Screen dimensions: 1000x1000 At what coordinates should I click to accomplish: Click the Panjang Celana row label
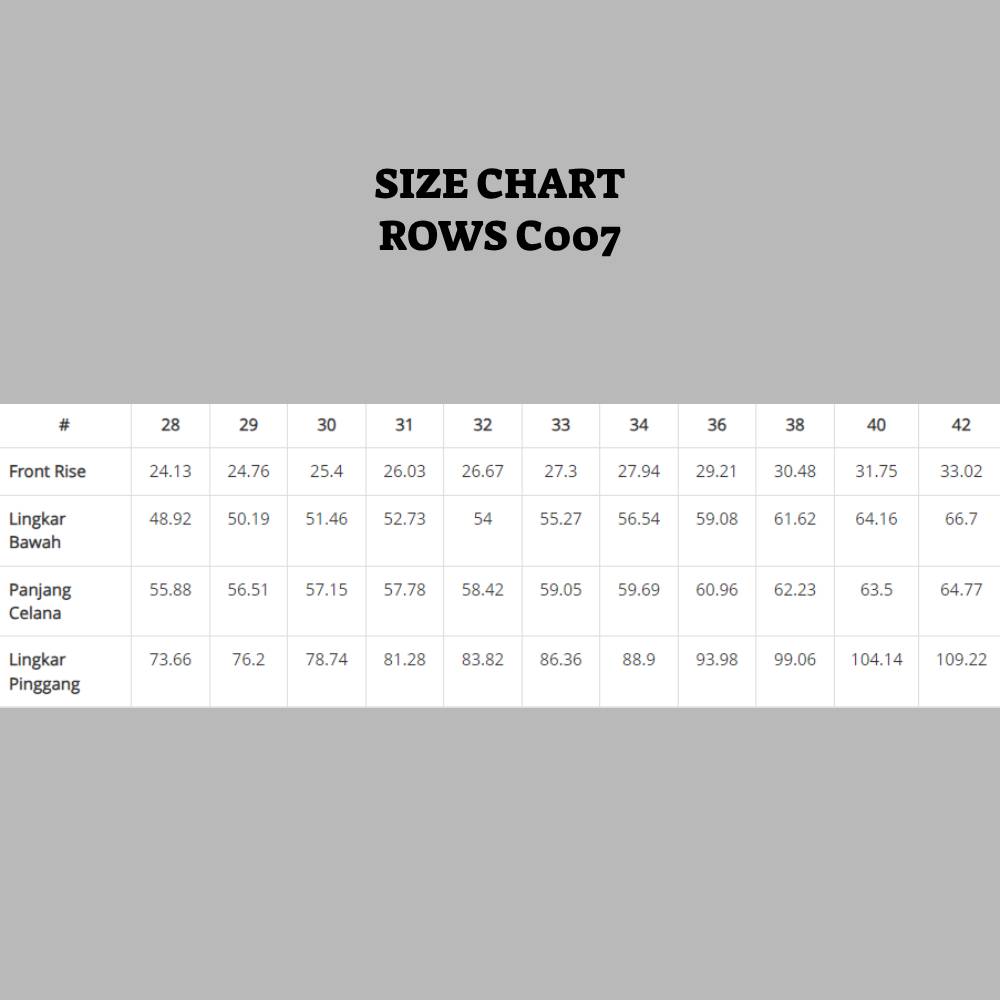[40, 601]
